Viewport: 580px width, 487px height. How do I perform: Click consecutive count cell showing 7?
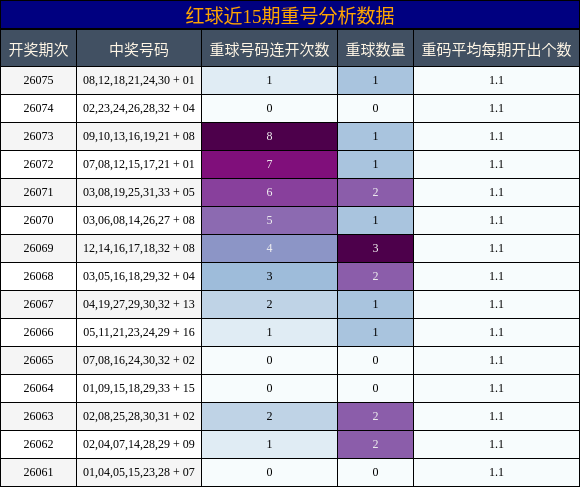point(269,164)
